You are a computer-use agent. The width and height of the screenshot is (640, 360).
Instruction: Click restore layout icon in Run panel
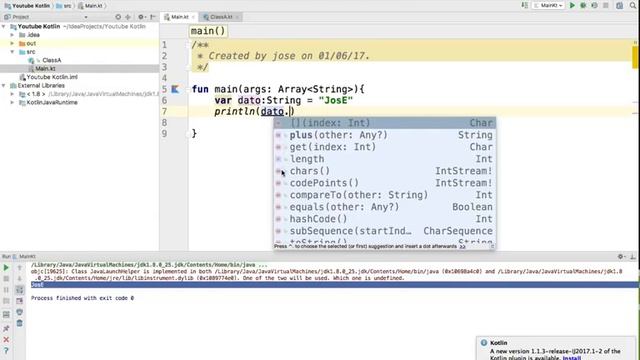(6, 315)
